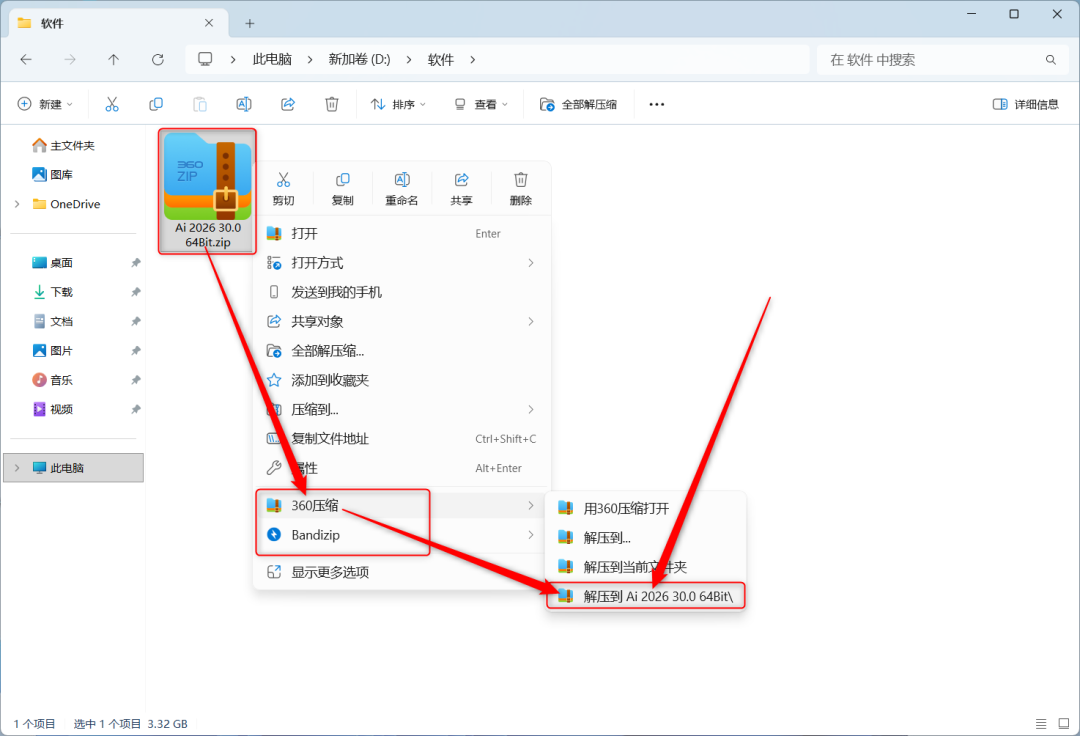1080x736 pixels.
Task: Open the 查看 dropdown
Action: point(481,104)
